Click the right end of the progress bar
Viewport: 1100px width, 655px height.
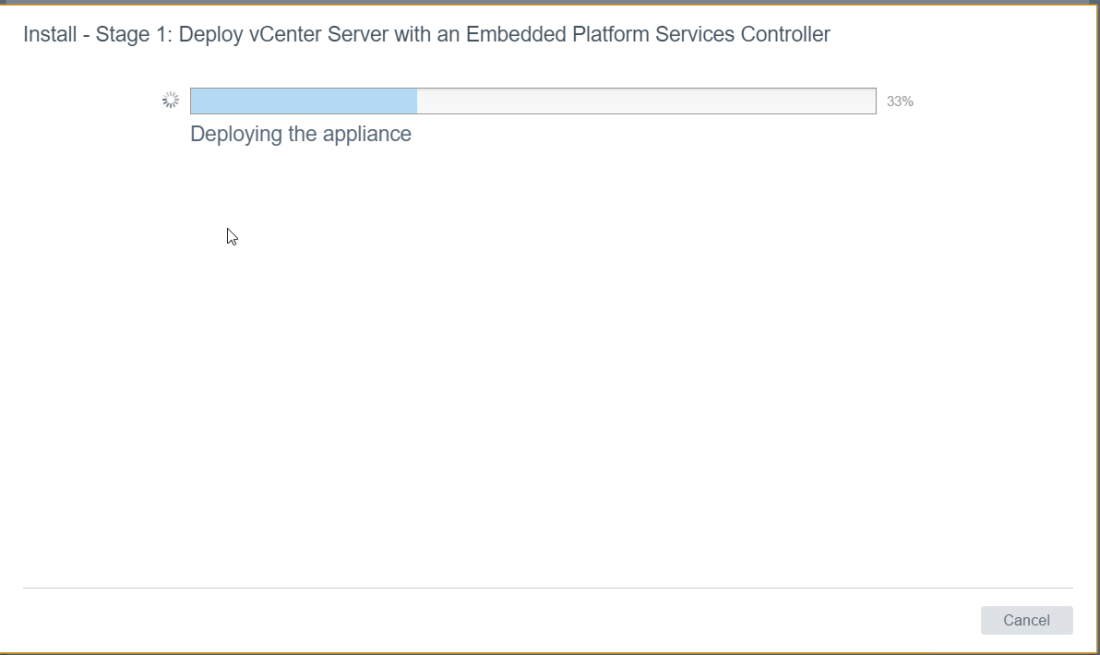pos(872,101)
